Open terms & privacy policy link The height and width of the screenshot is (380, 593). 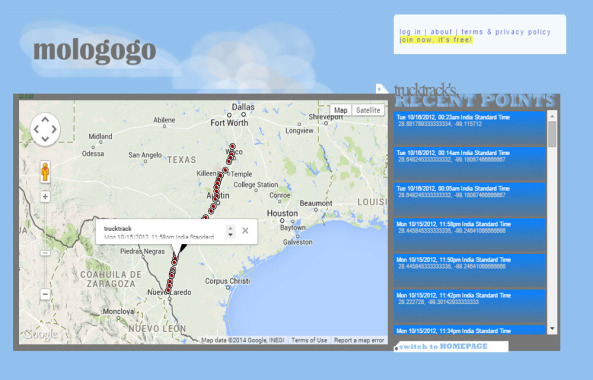(x=506, y=32)
